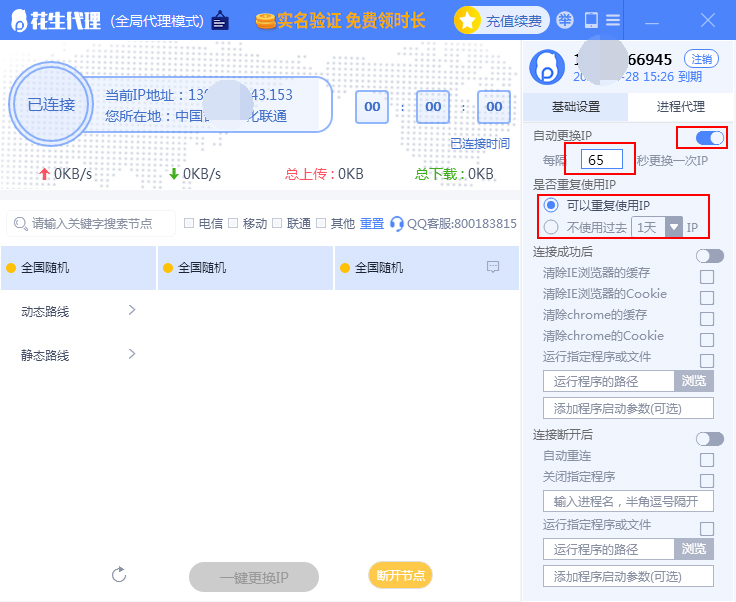This screenshot has width=736, height=602.
Task: Select the first 全国随机 node
Action: point(78,267)
